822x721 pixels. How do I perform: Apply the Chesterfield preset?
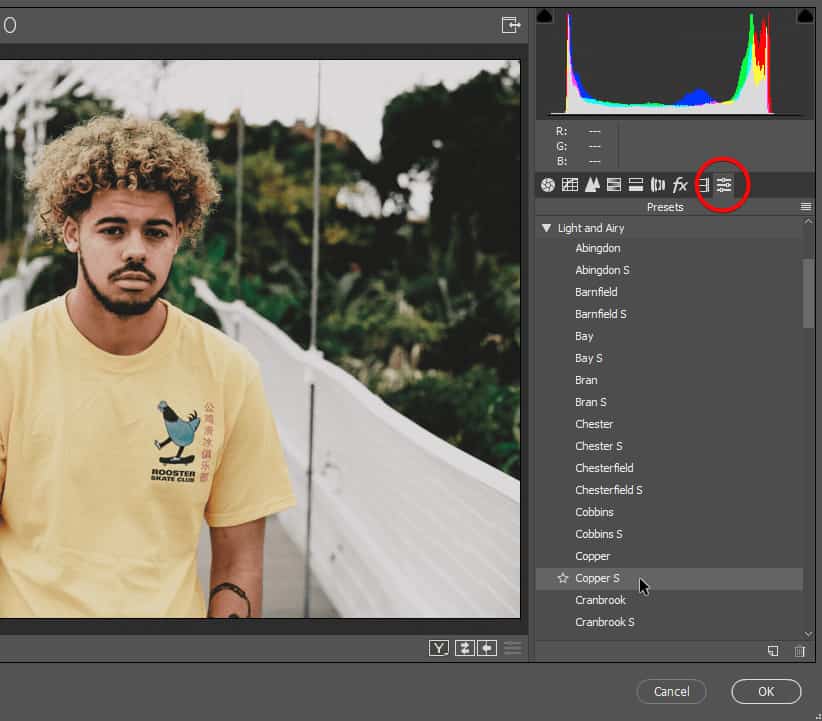[x=604, y=468]
